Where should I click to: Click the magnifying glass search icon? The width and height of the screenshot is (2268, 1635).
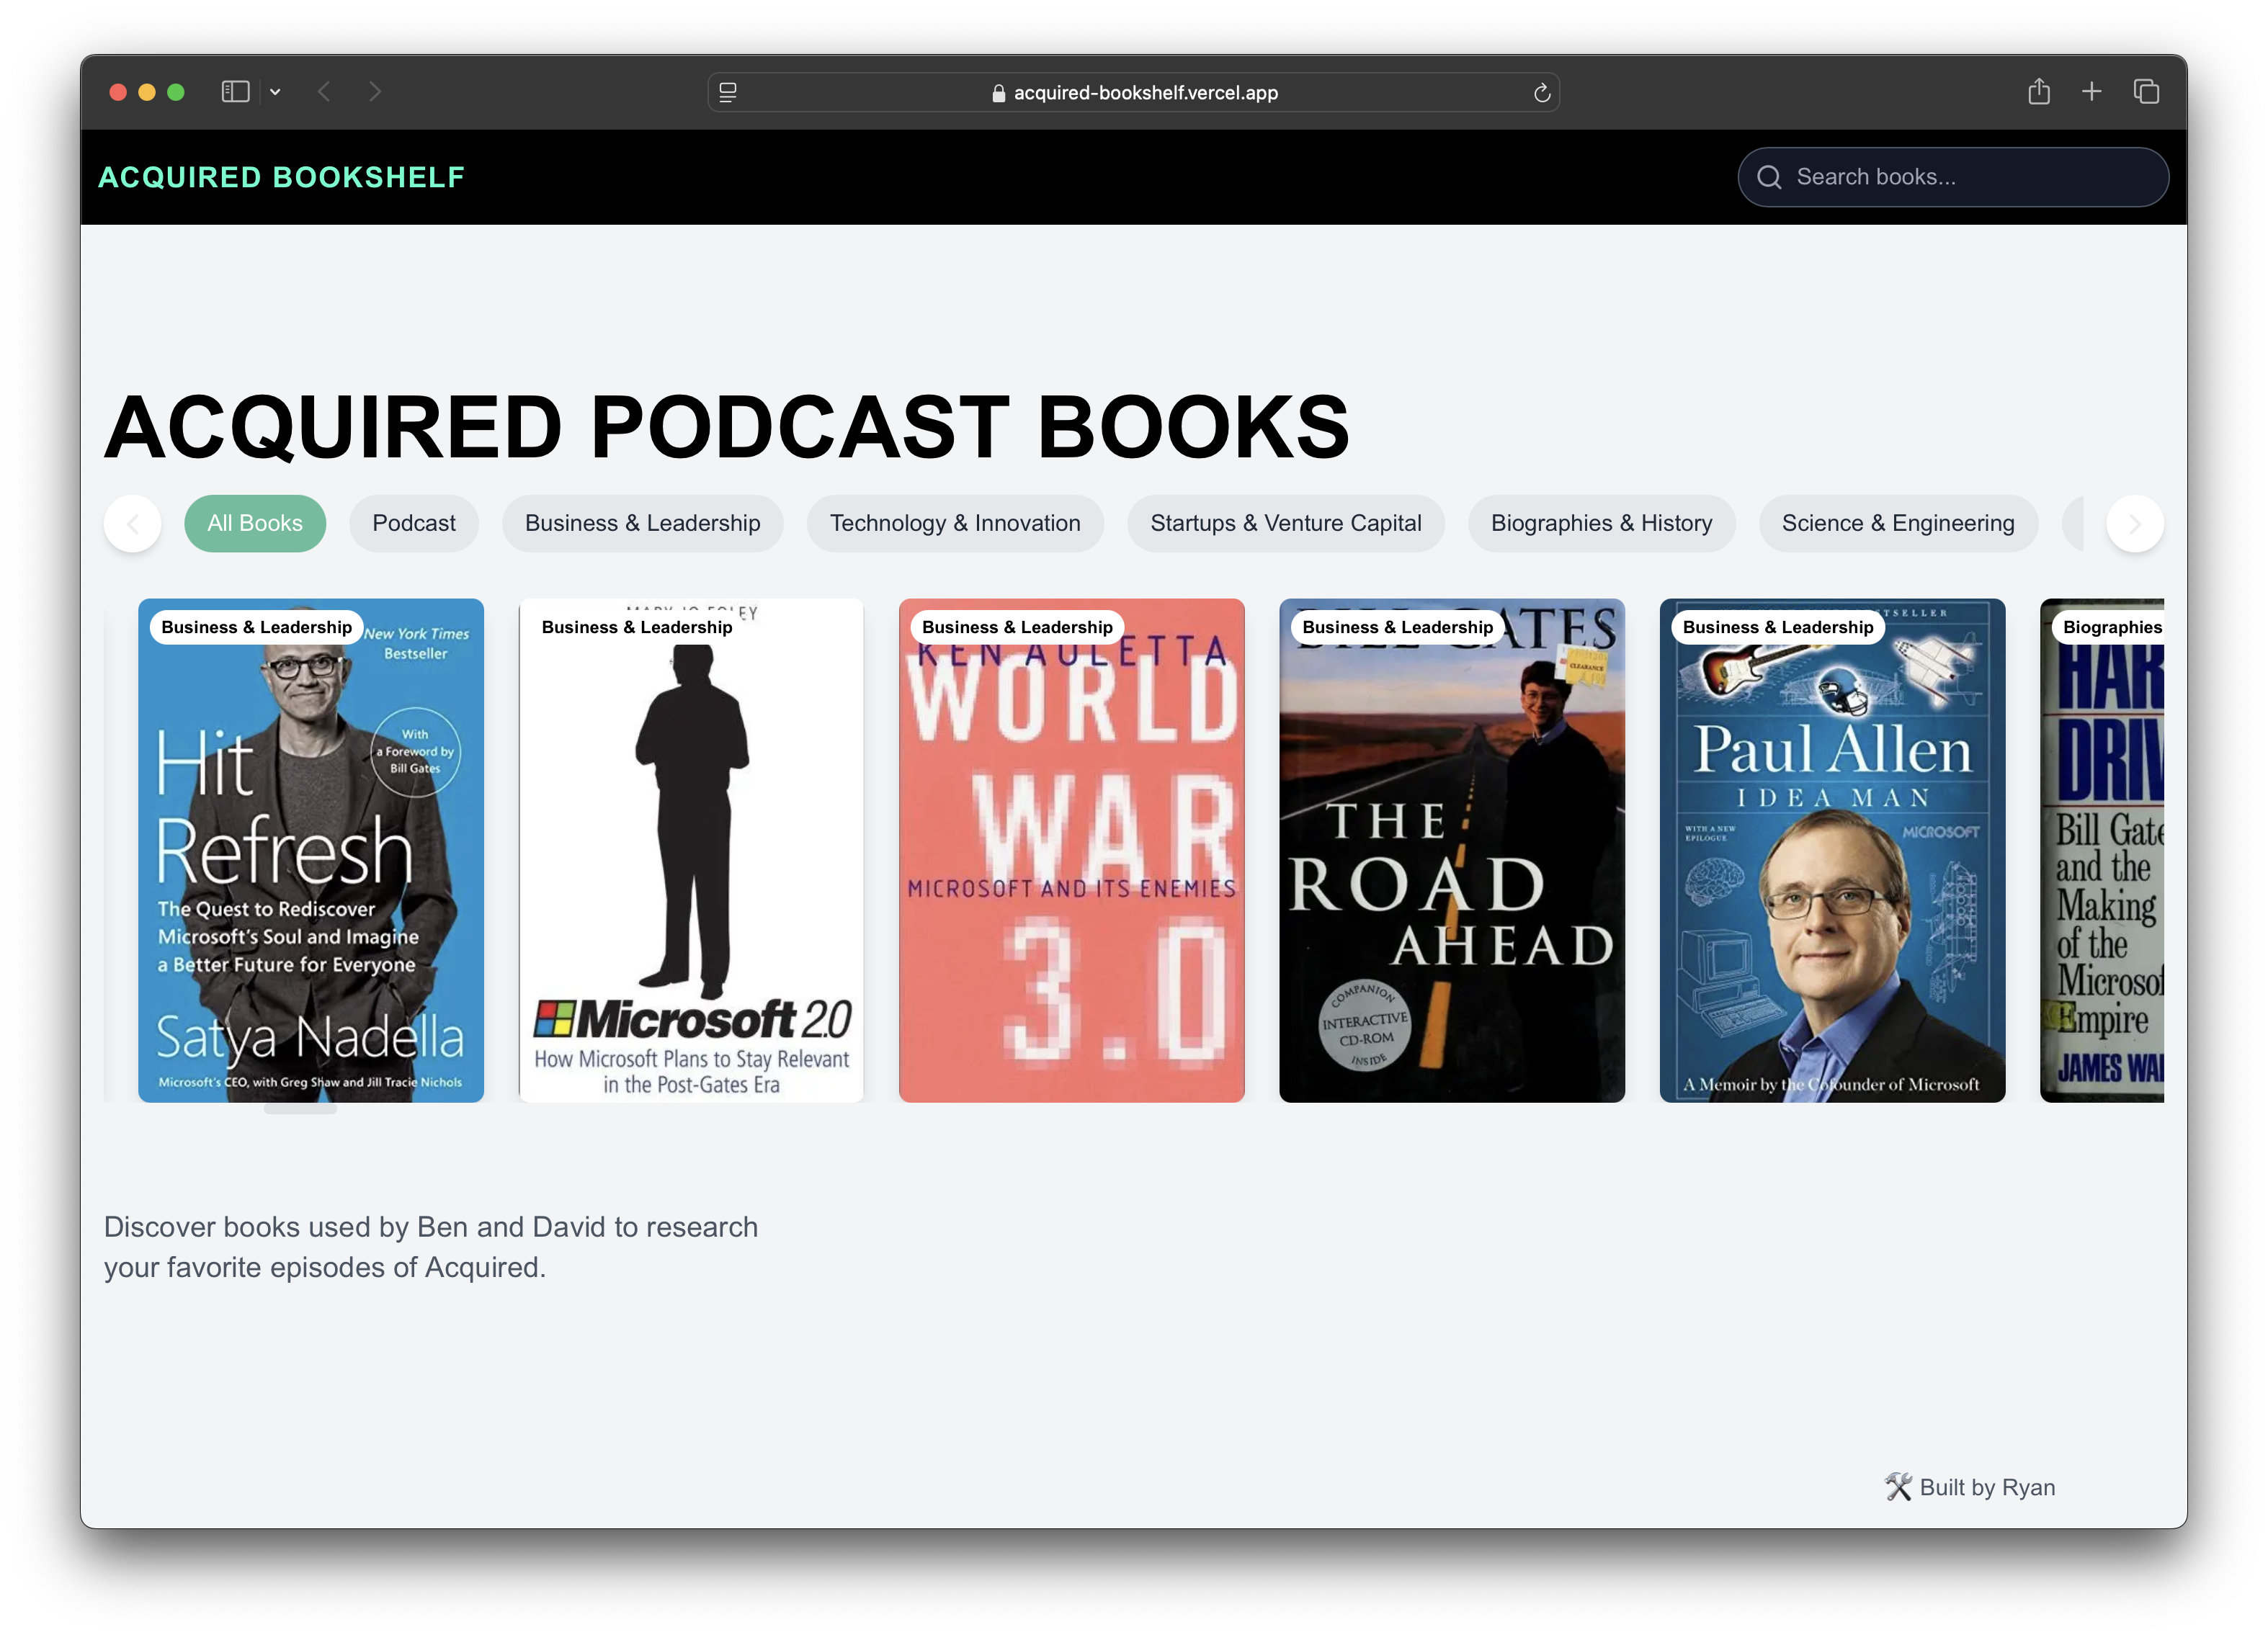1769,177
